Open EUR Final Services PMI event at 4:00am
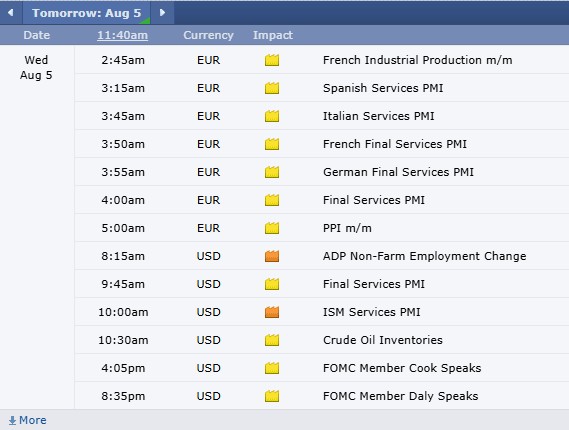 [374, 200]
